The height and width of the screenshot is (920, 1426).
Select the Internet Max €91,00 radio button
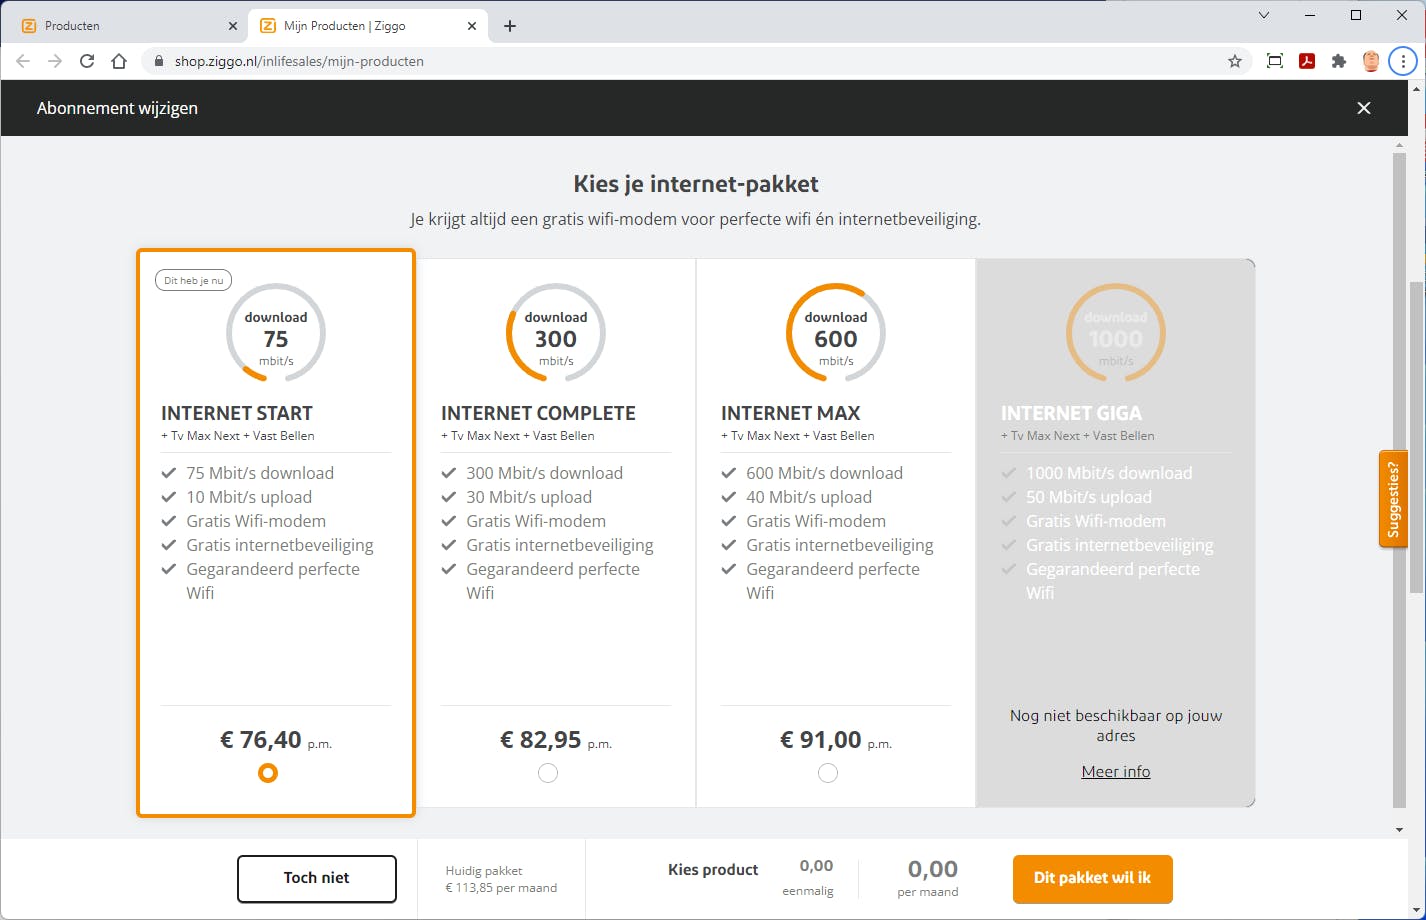828,773
